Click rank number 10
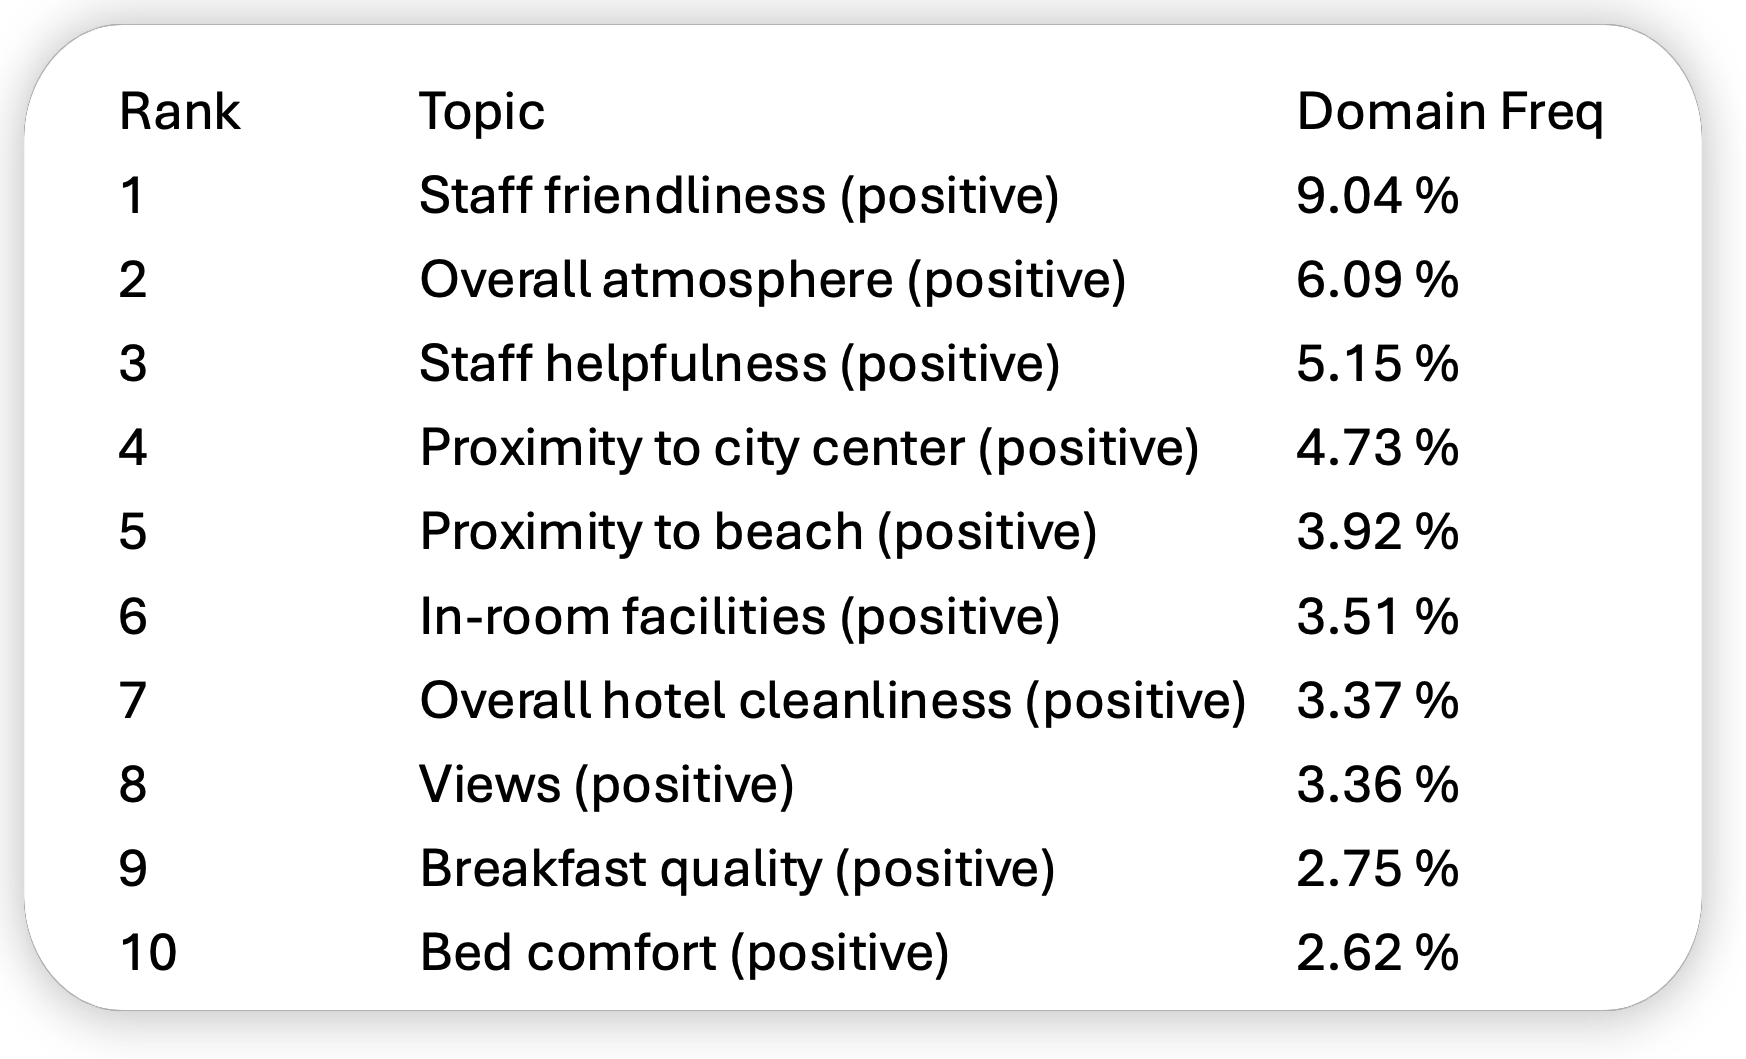 [148, 952]
